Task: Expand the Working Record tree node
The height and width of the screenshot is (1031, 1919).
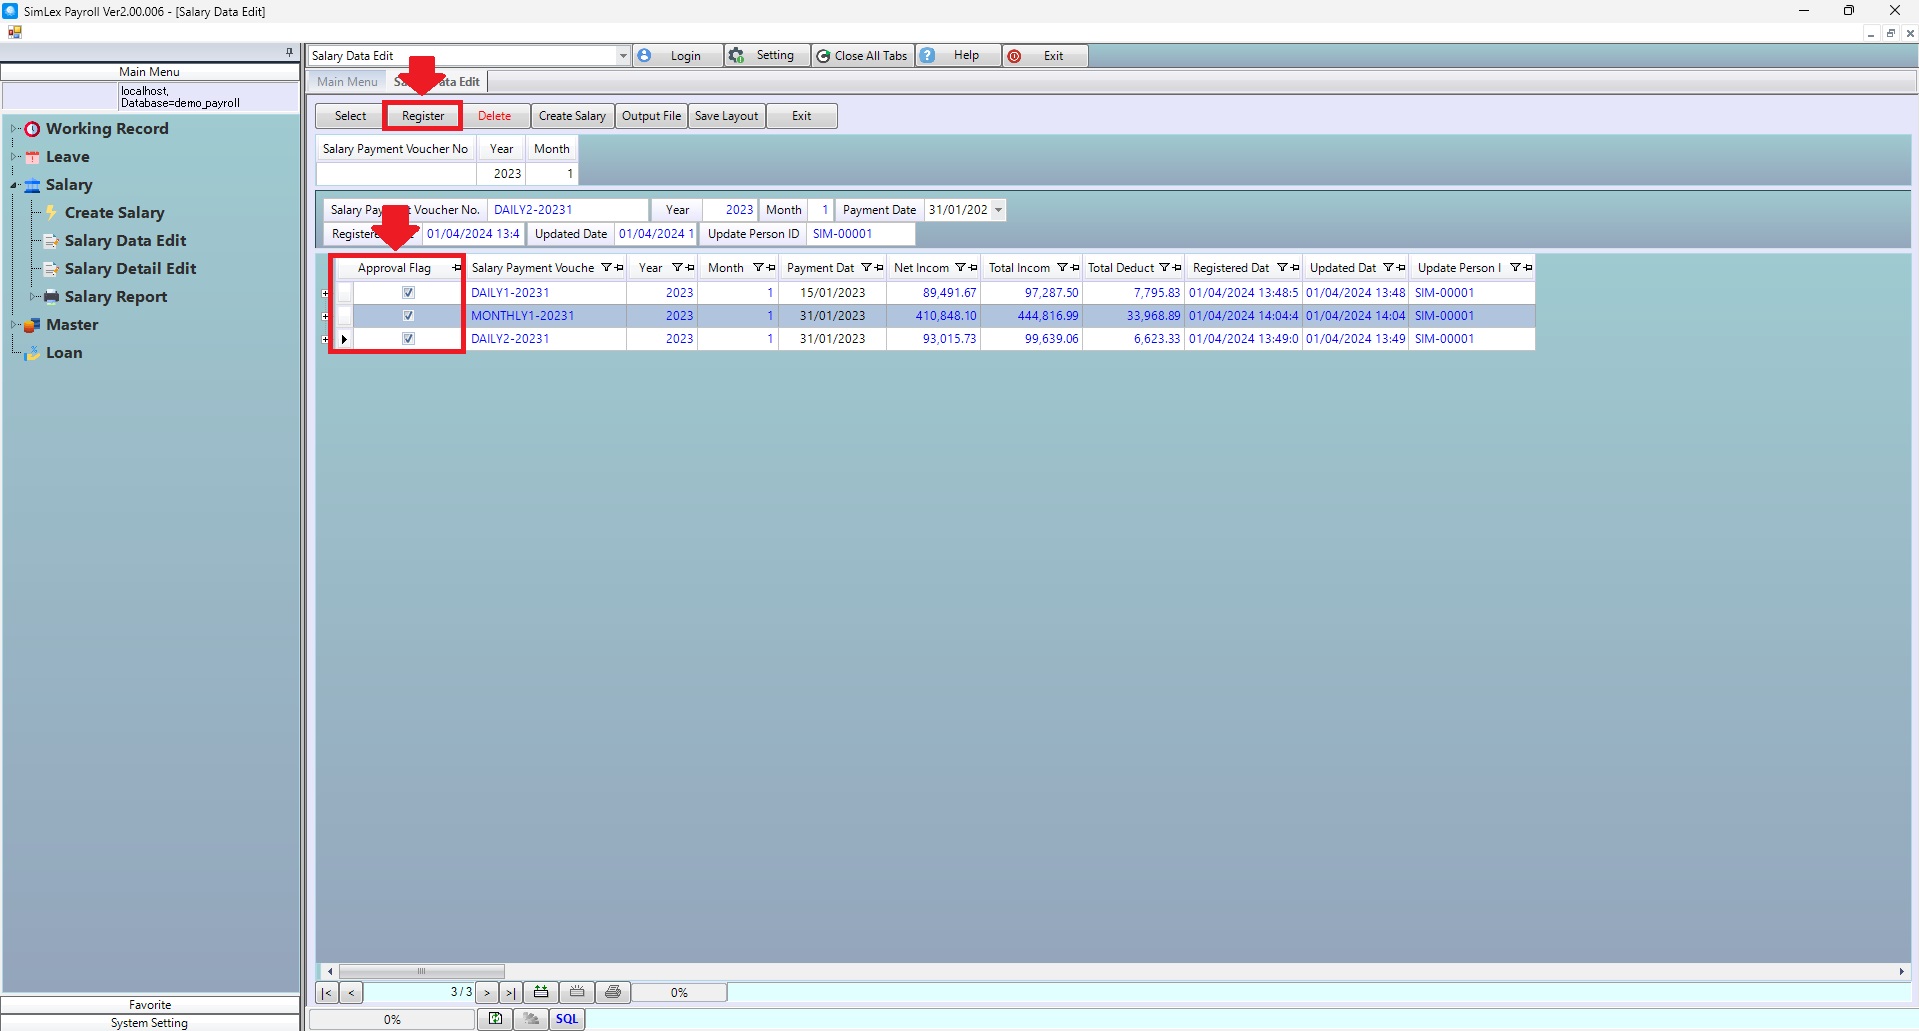Action: [14, 129]
